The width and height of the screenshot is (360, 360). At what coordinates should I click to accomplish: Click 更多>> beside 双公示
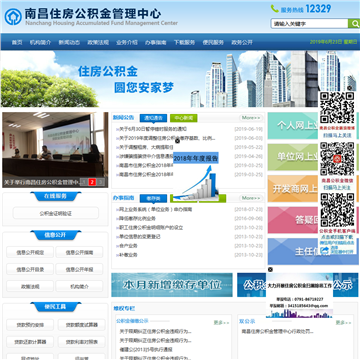343,323
